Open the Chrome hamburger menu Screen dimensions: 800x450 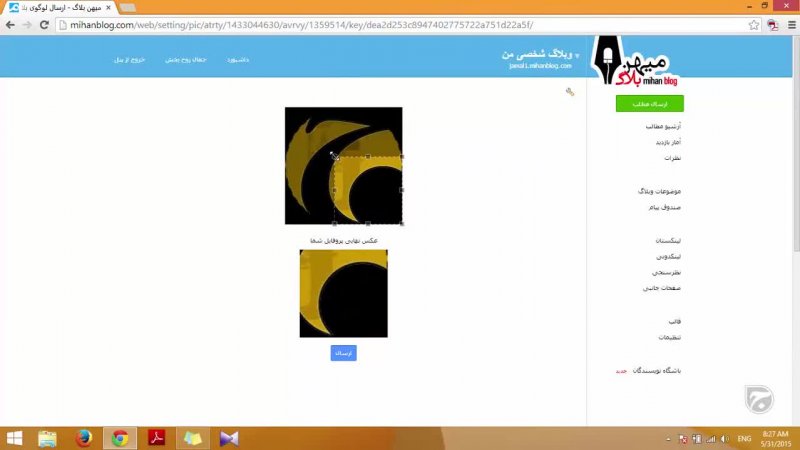pos(792,25)
